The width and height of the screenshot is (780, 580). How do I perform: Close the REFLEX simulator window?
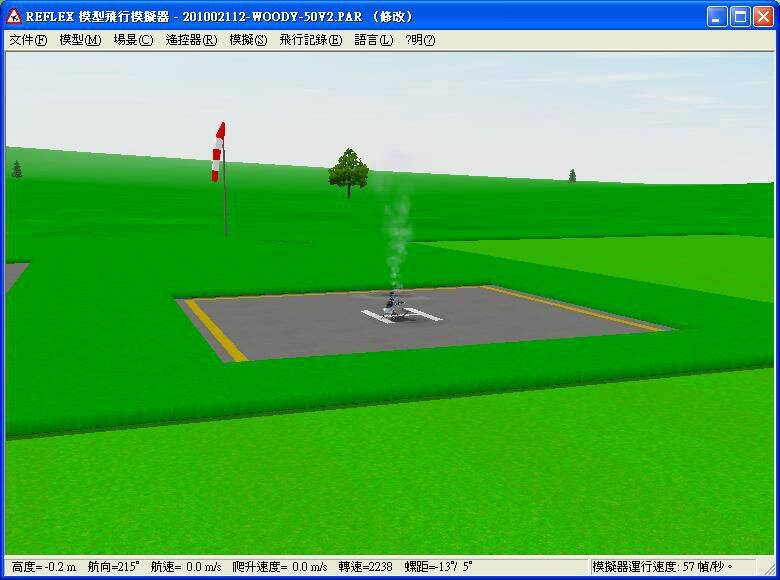point(763,17)
